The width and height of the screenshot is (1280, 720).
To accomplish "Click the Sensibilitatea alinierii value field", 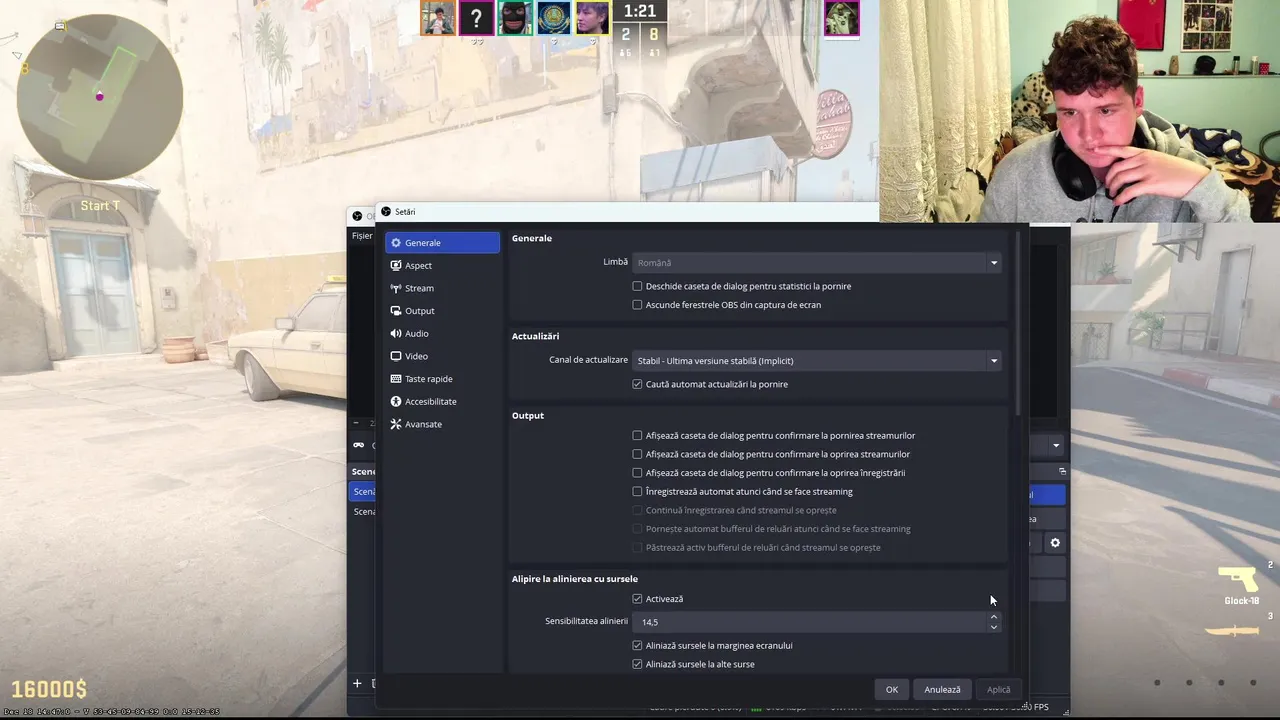I will (x=810, y=622).
